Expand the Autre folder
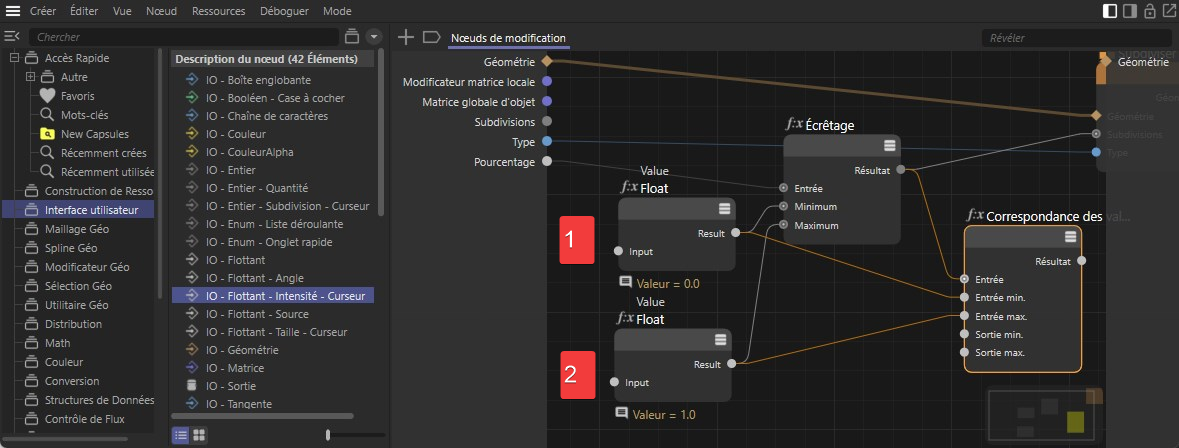 click(30, 77)
